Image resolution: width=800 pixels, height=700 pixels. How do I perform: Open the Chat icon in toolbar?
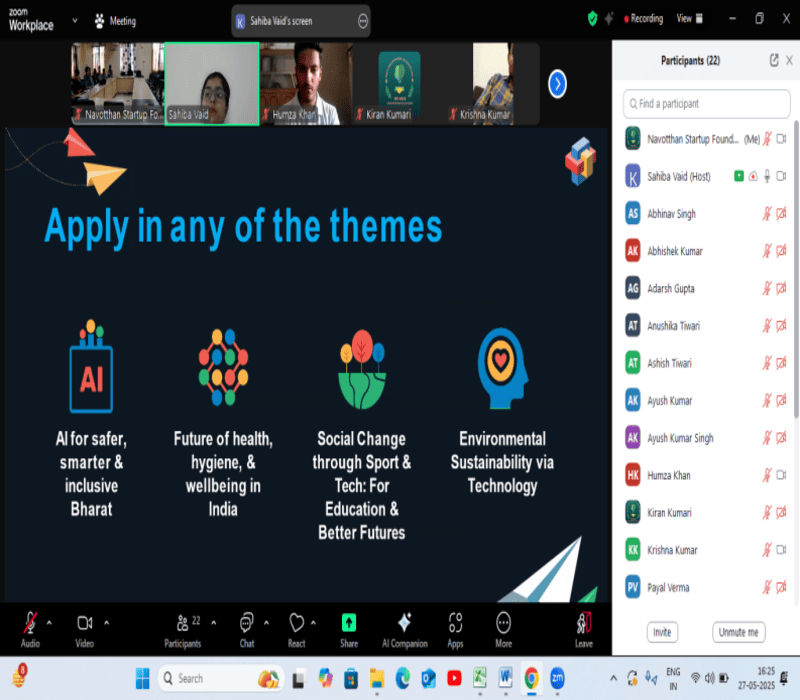[x=246, y=623]
